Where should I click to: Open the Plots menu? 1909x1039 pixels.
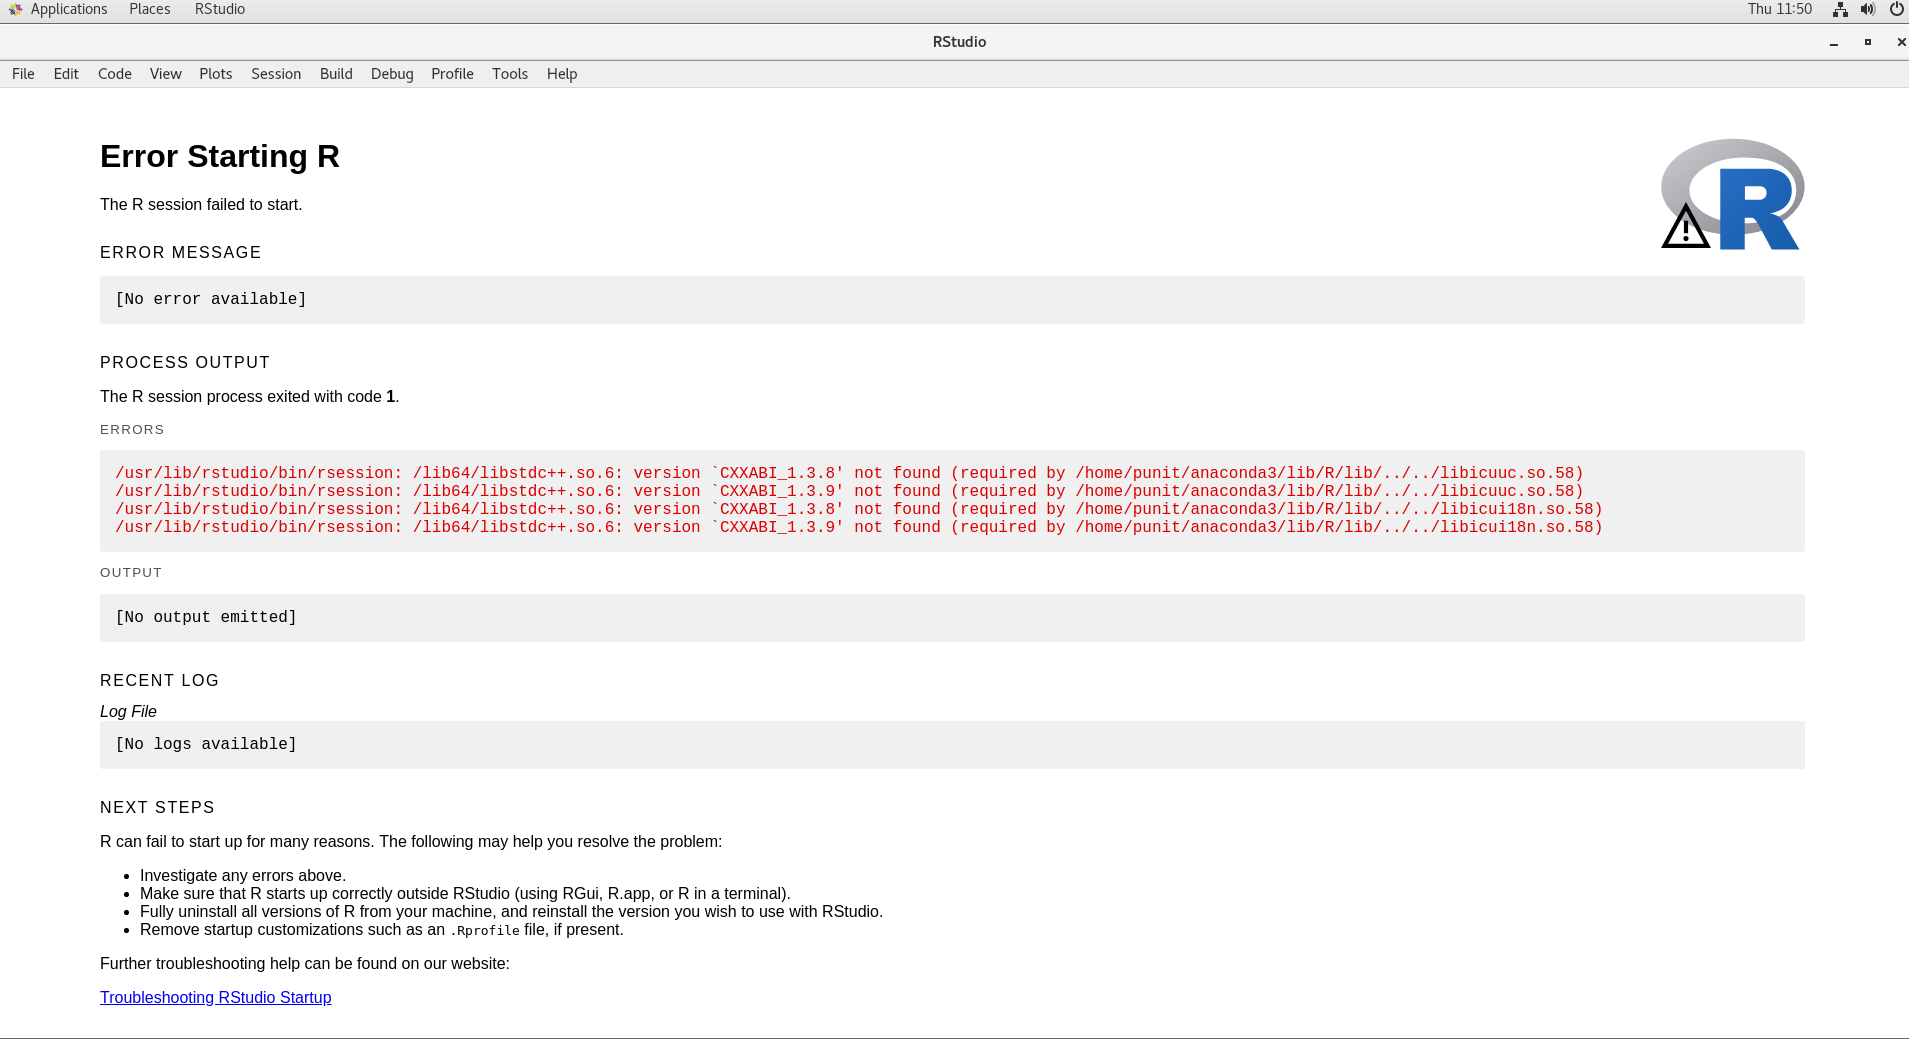(215, 73)
